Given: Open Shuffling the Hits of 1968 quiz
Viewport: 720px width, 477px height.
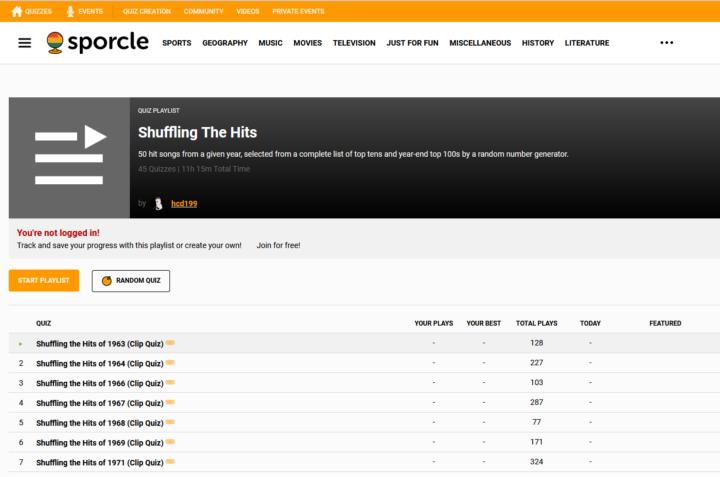Looking at the screenshot, I should tap(100, 423).
